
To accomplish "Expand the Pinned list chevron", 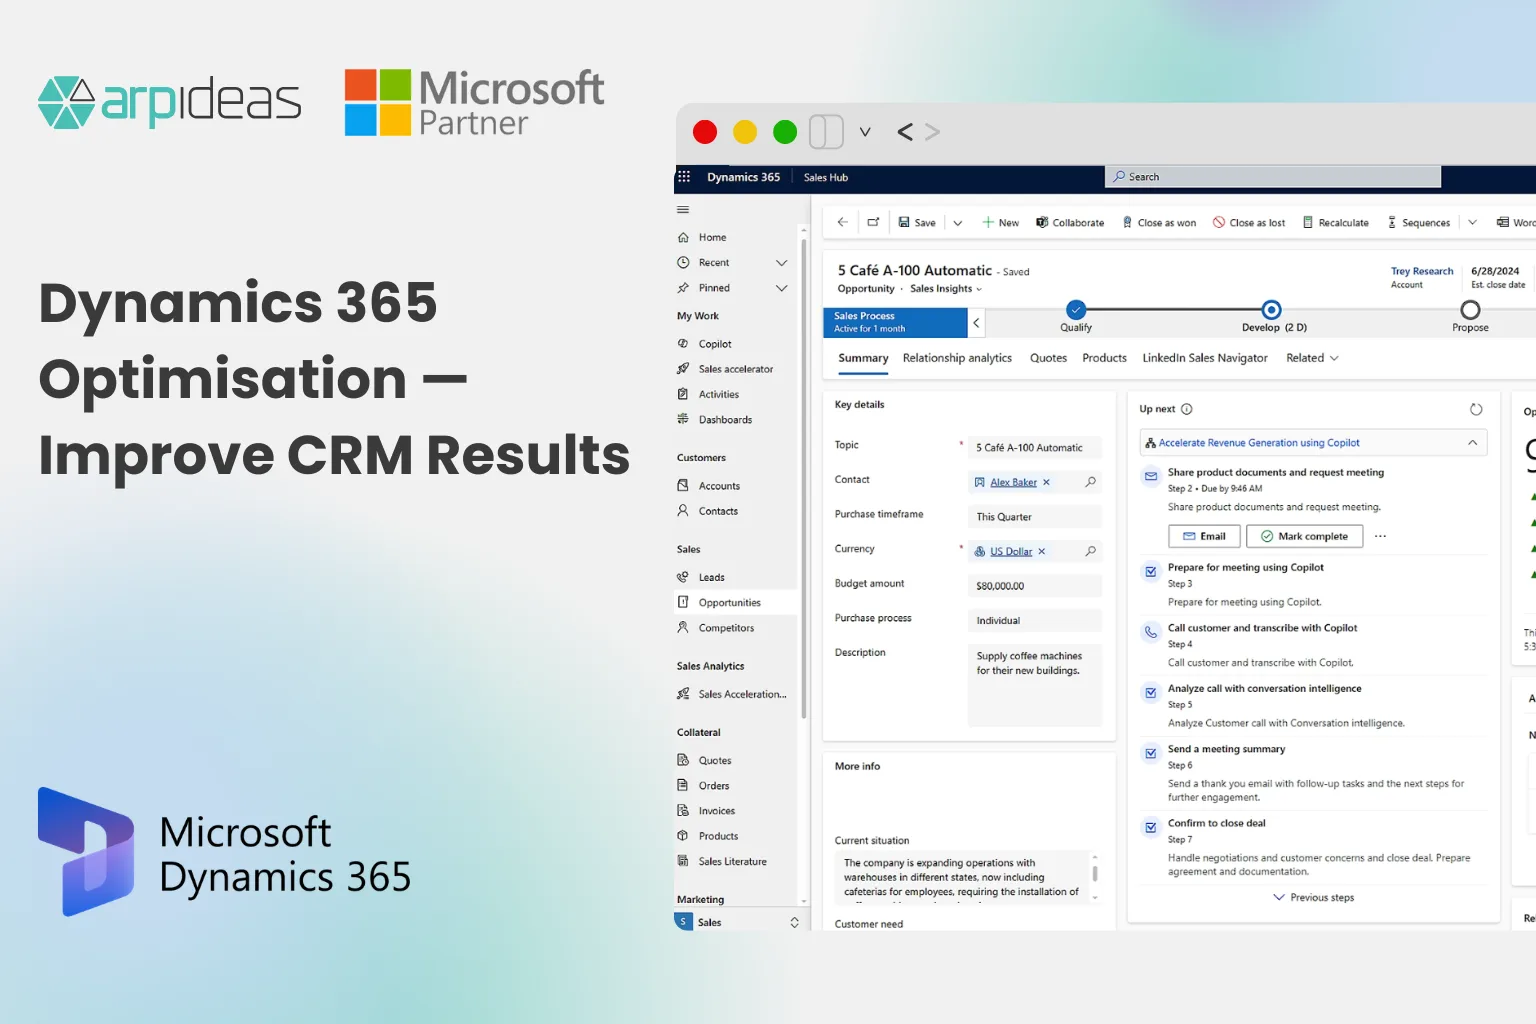I will click(x=782, y=288).
